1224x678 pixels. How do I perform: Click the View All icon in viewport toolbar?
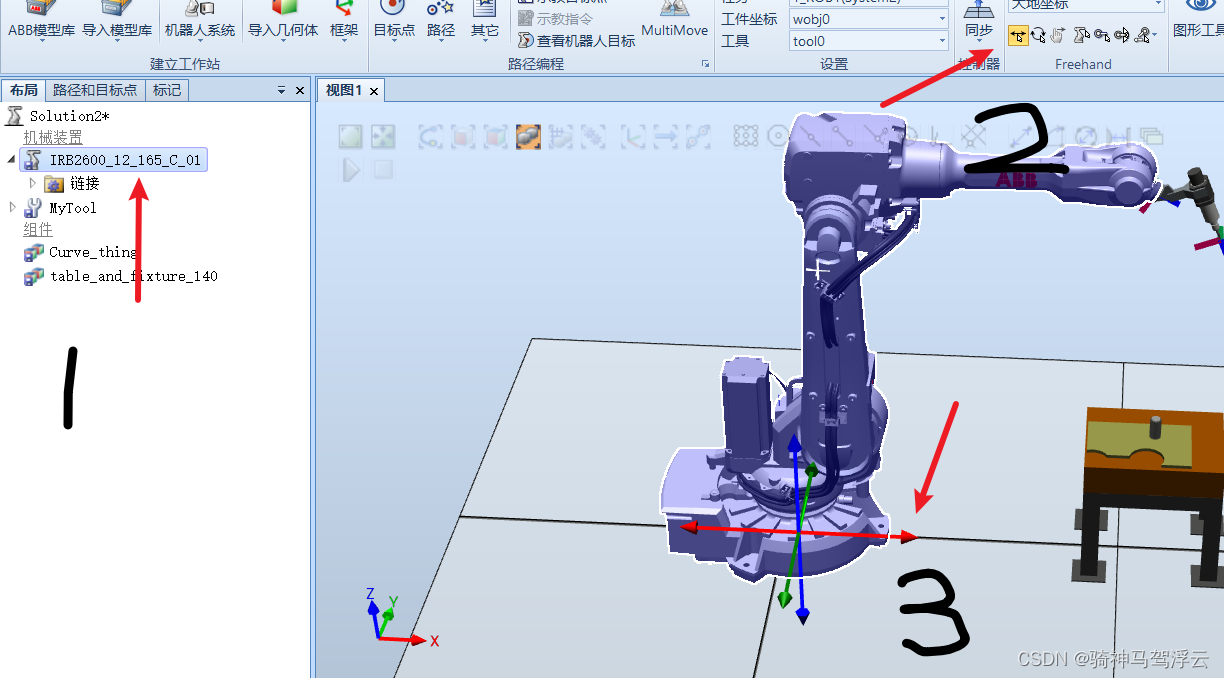click(349, 136)
